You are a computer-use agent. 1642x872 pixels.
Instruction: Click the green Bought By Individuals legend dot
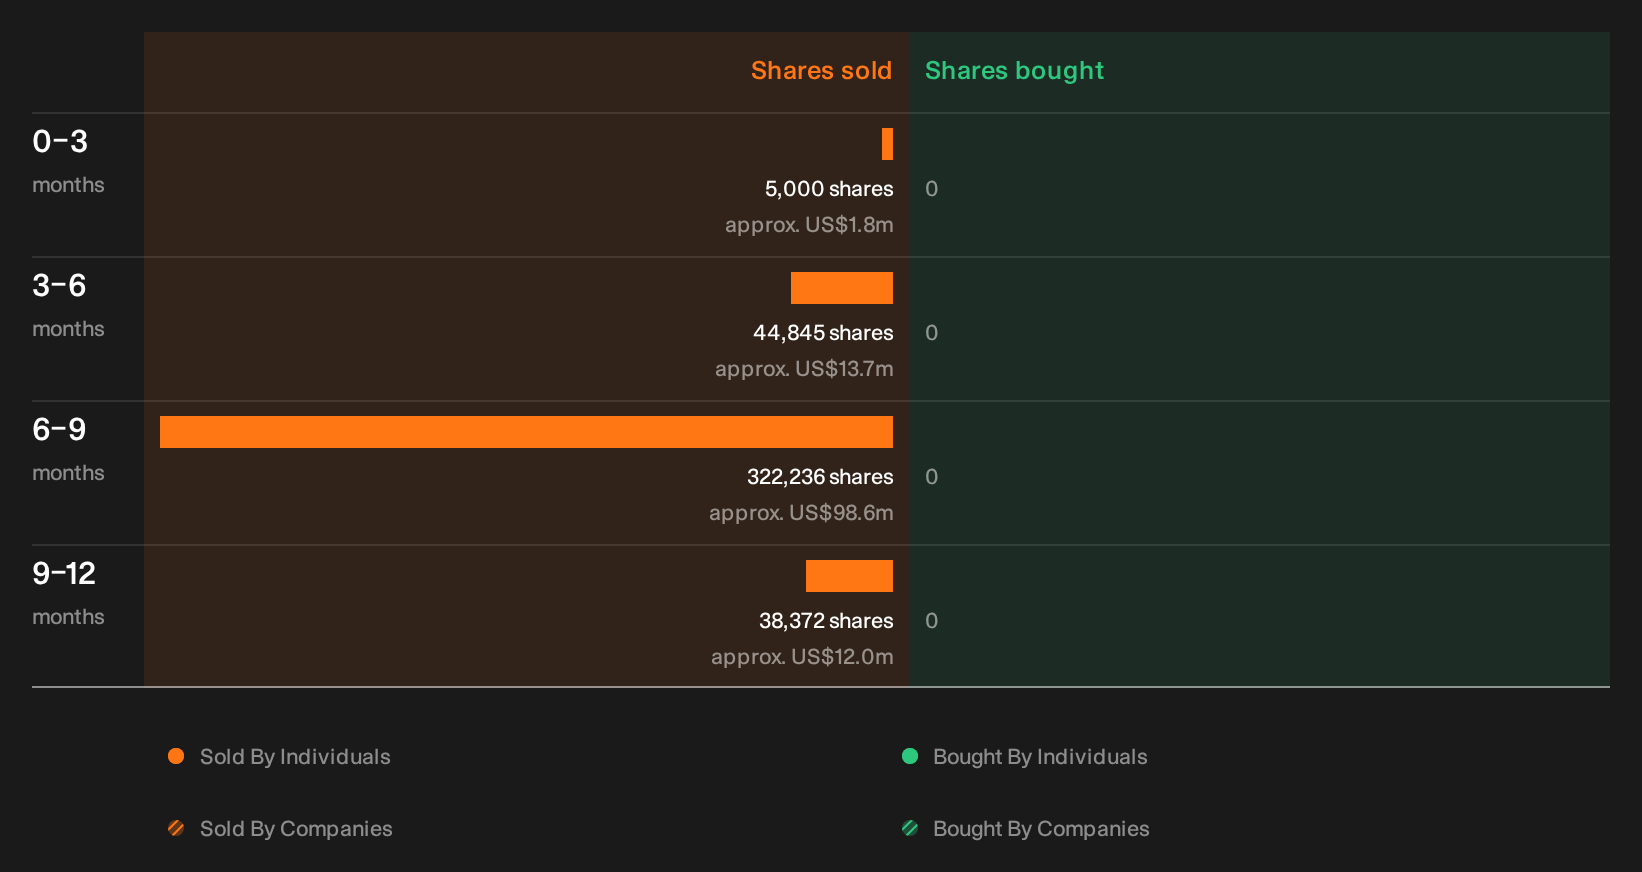910,756
